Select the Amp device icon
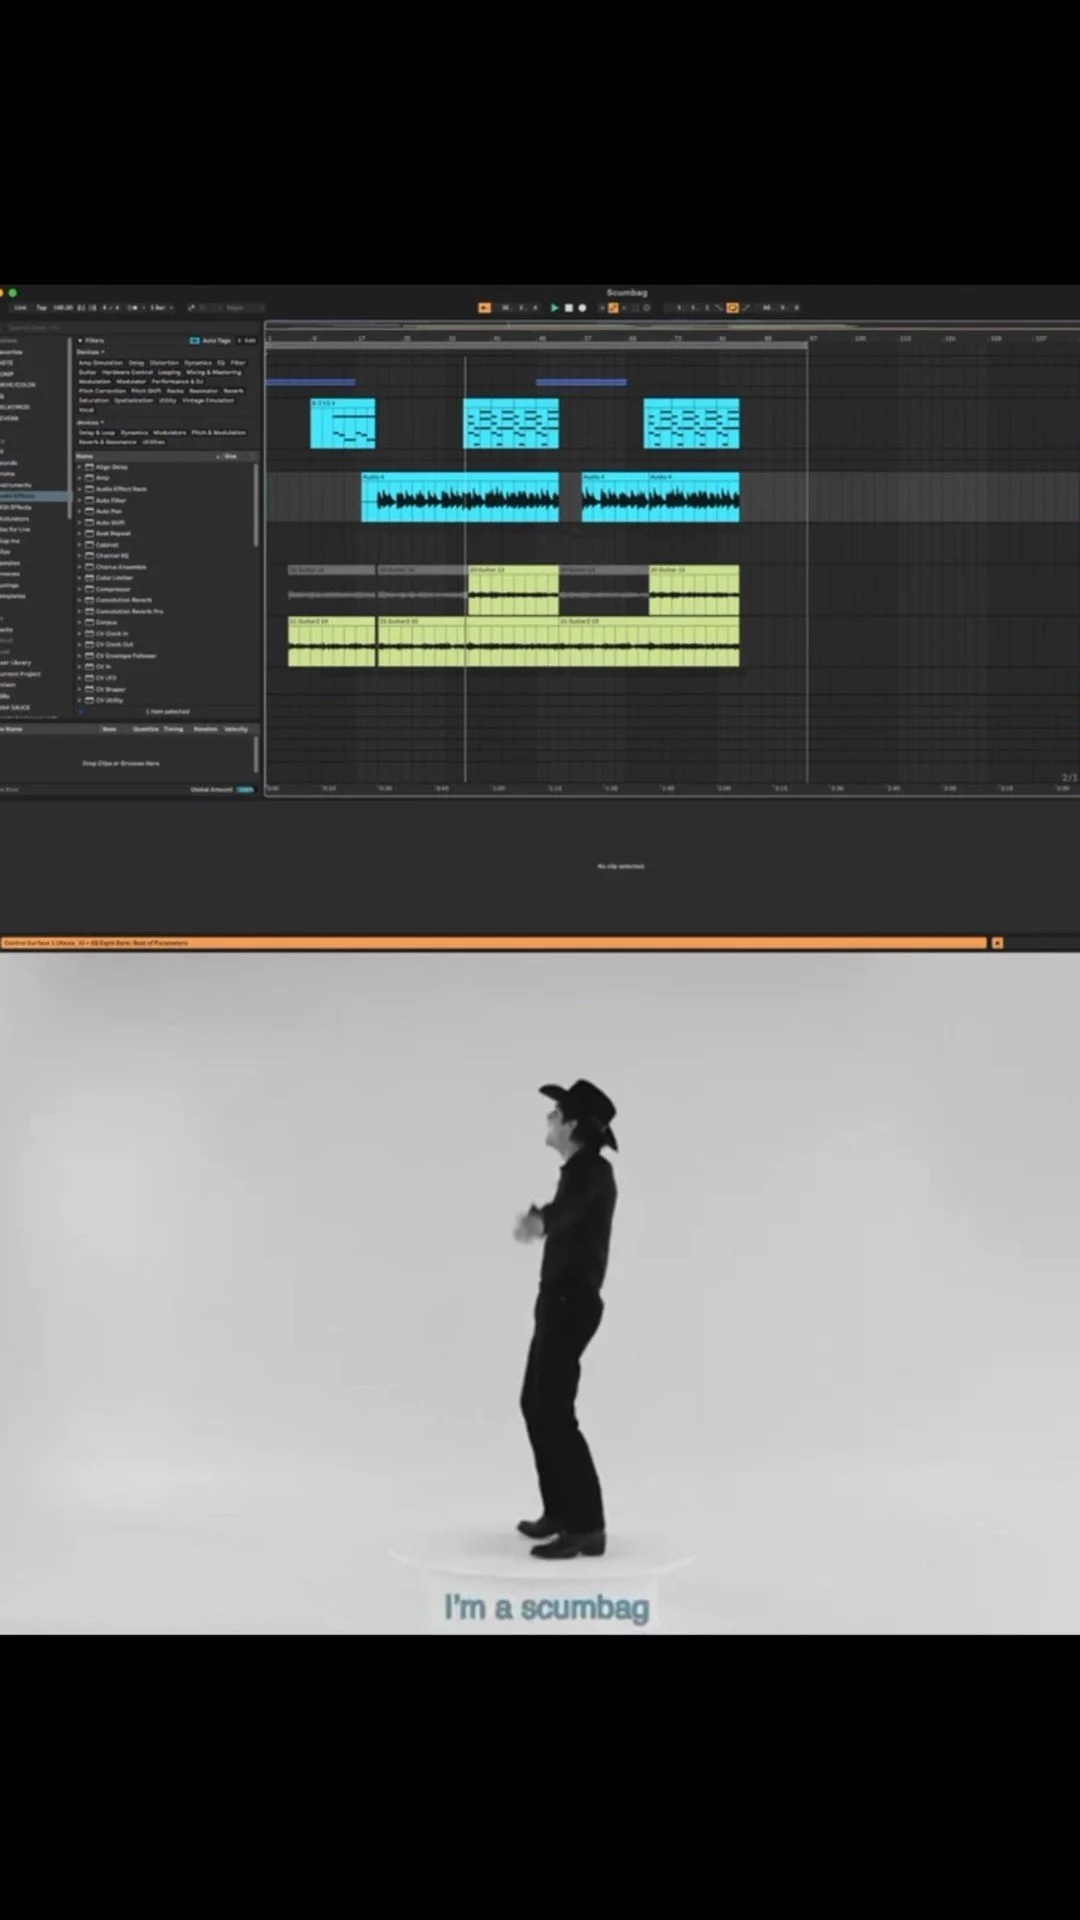The image size is (1080, 1920). pyautogui.click(x=89, y=478)
